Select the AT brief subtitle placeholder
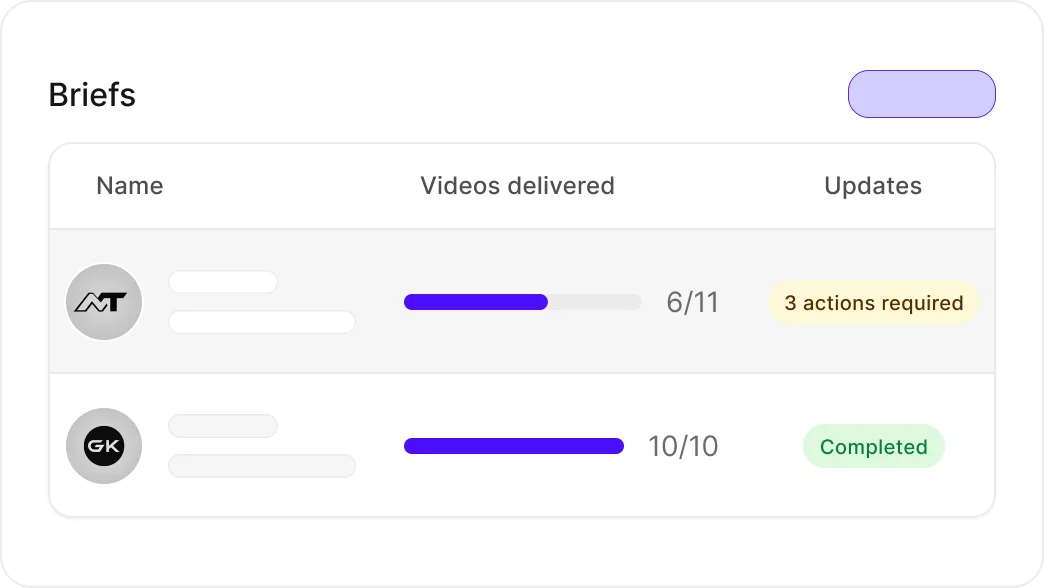Viewport: 1044px width, 588px height. tap(262, 322)
